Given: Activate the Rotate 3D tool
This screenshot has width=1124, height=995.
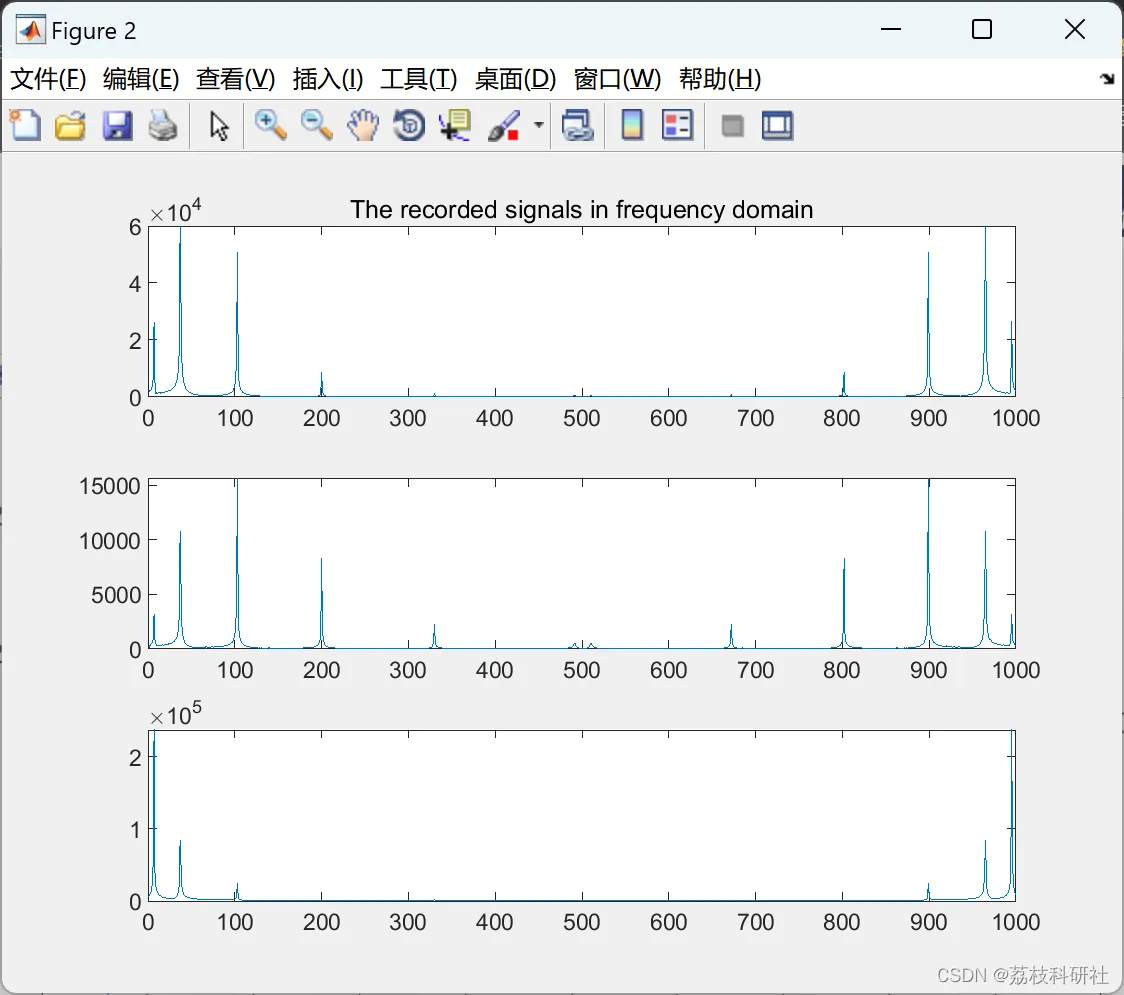Looking at the screenshot, I should click(409, 125).
